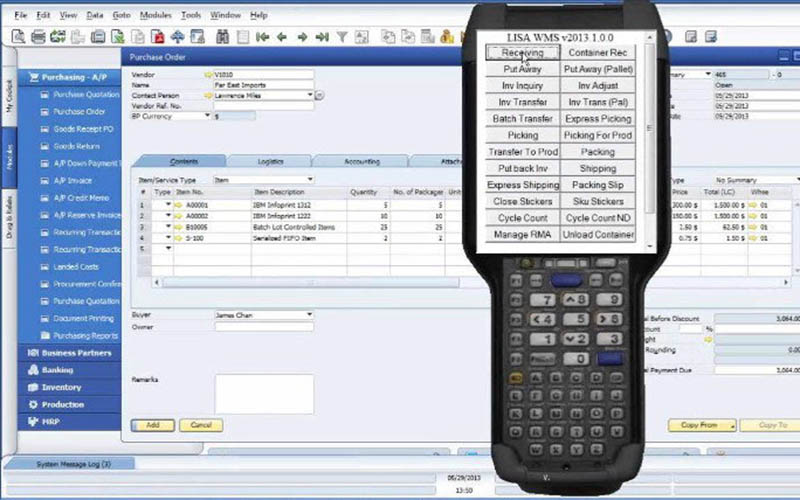Click the Print icon in the toolbar

[38, 36]
